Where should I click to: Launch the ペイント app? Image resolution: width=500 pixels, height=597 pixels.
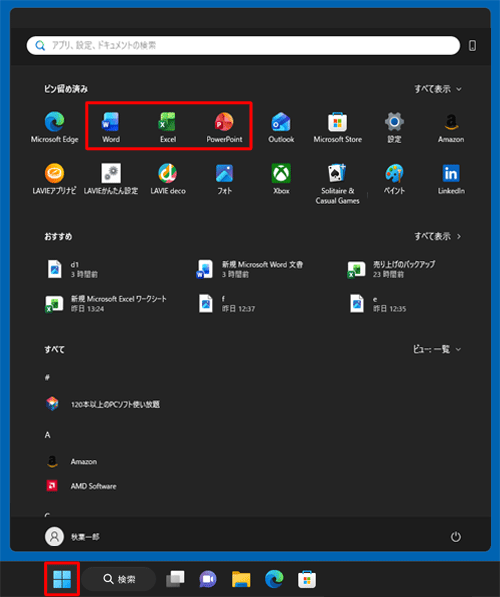[x=394, y=179]
